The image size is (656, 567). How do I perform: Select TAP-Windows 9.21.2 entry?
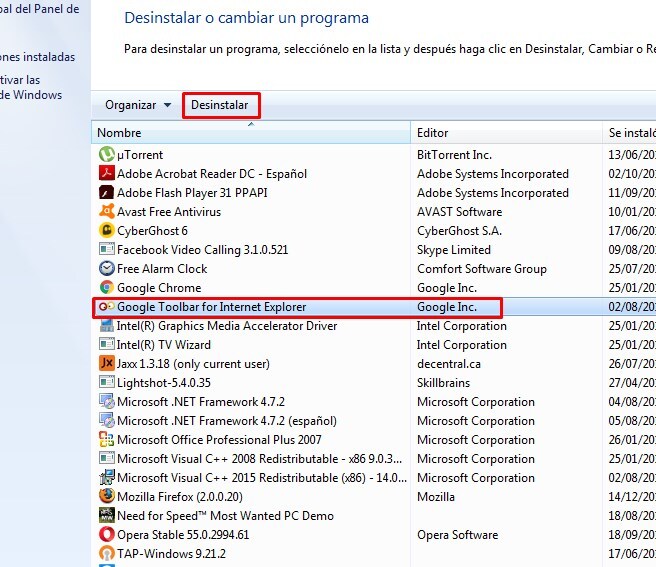pos(171,554)
